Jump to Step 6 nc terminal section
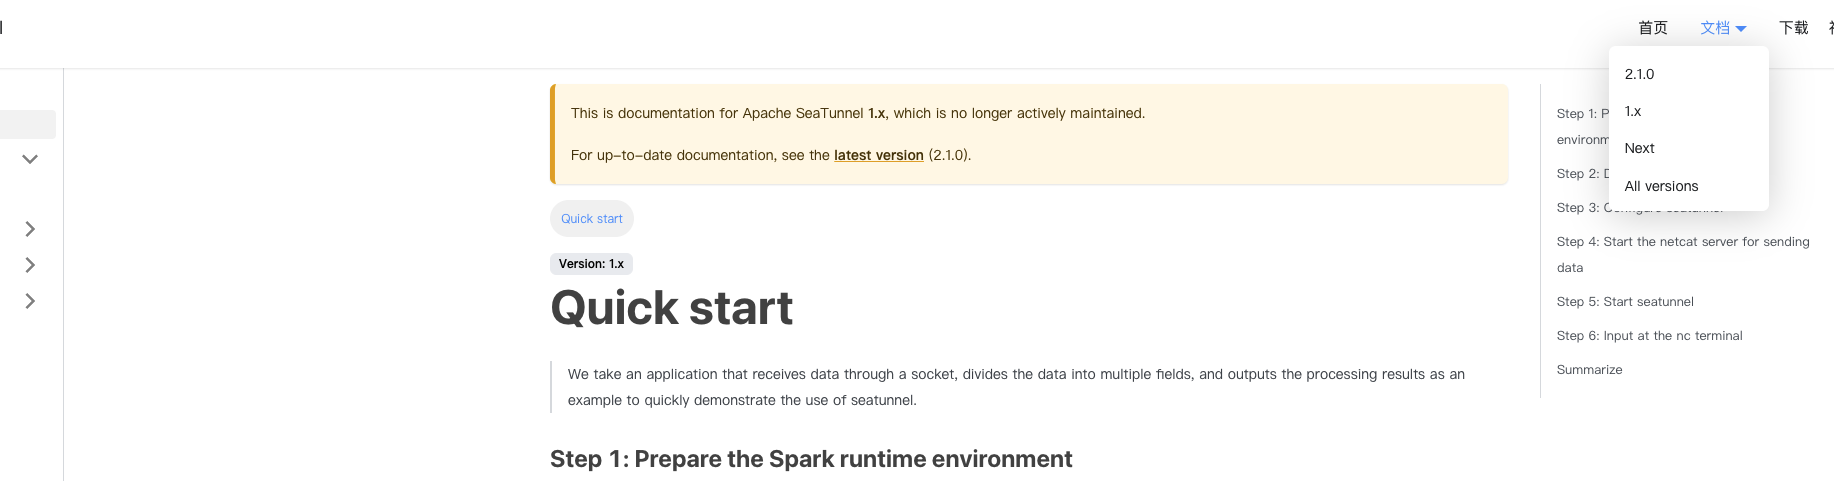 1649,336
